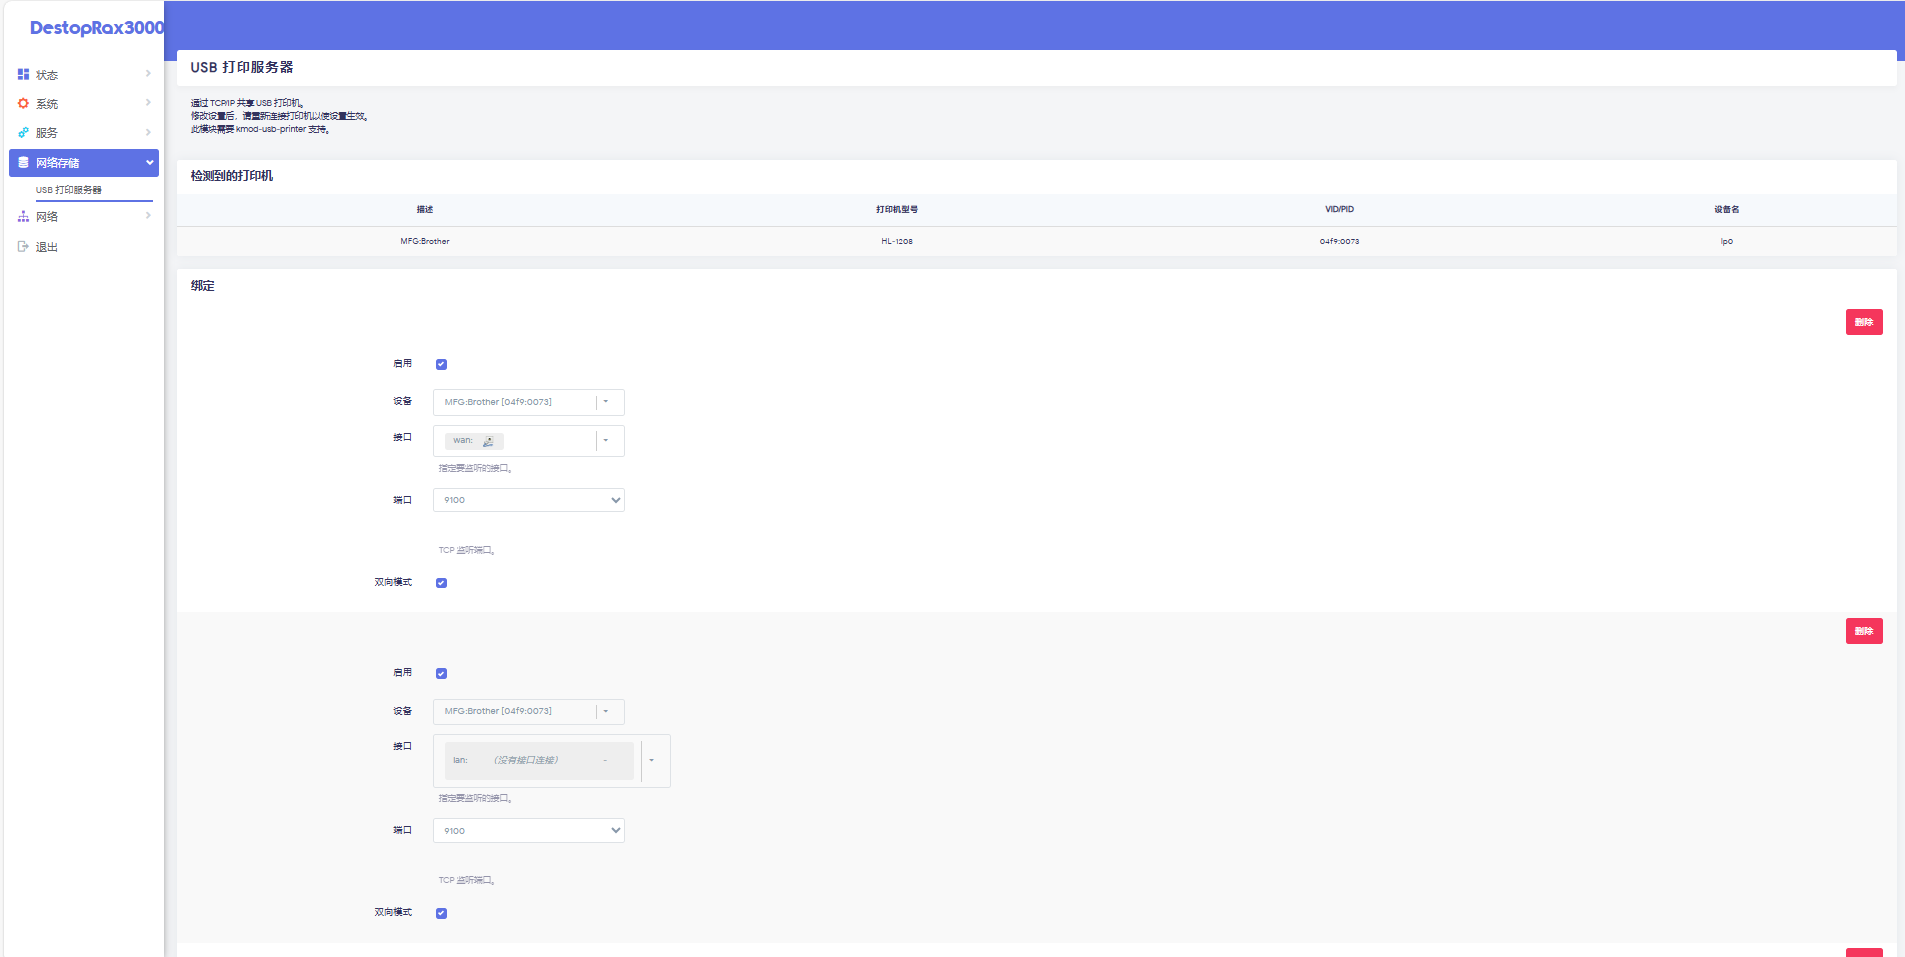1905x957 pixels.
Task: Click the Network topology icon
Action: [23, 216]
